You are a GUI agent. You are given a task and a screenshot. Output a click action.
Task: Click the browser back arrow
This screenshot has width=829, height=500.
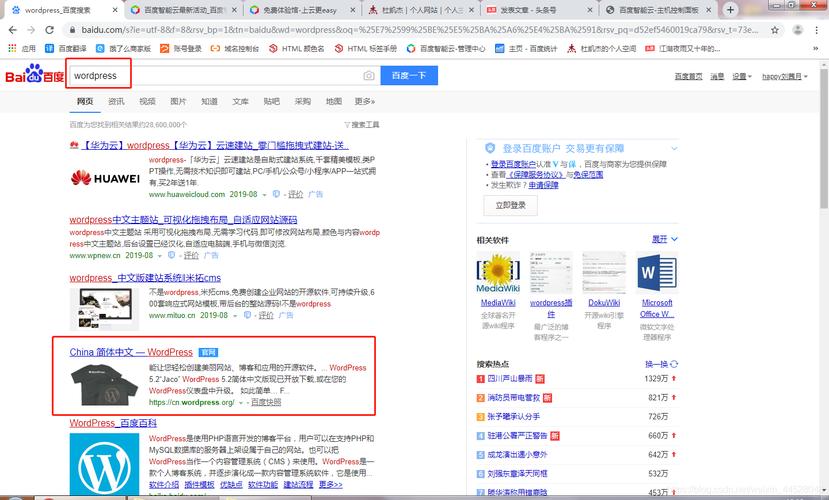pyautogui.click(x=13, y=30)
